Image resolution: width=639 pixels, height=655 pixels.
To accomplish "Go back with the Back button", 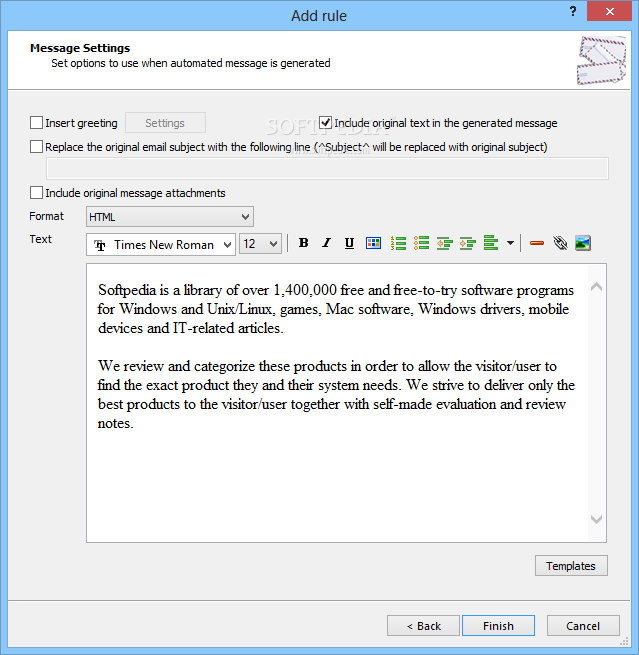I will point(423,626).
